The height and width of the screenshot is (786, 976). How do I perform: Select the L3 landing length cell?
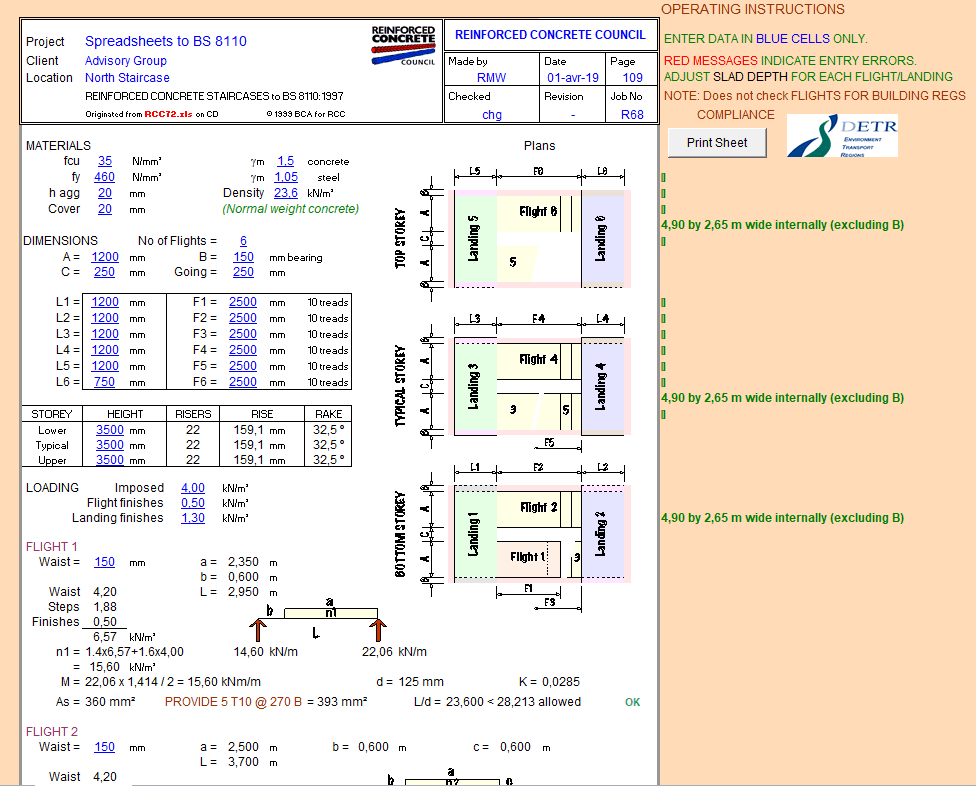tap(105, 334)
